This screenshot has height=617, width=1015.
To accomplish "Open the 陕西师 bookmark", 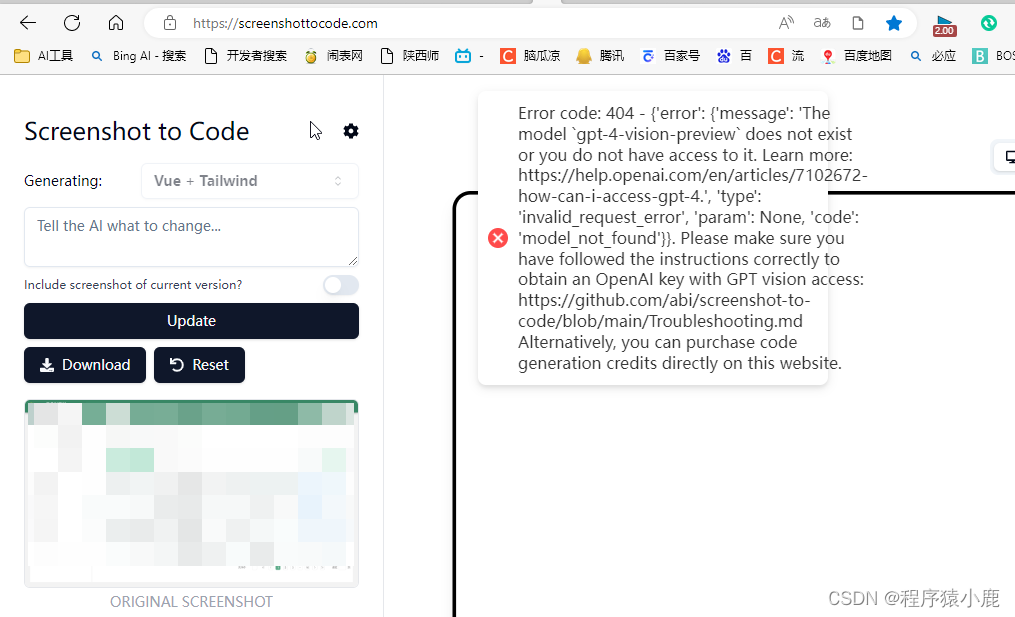I will [409, 56].
